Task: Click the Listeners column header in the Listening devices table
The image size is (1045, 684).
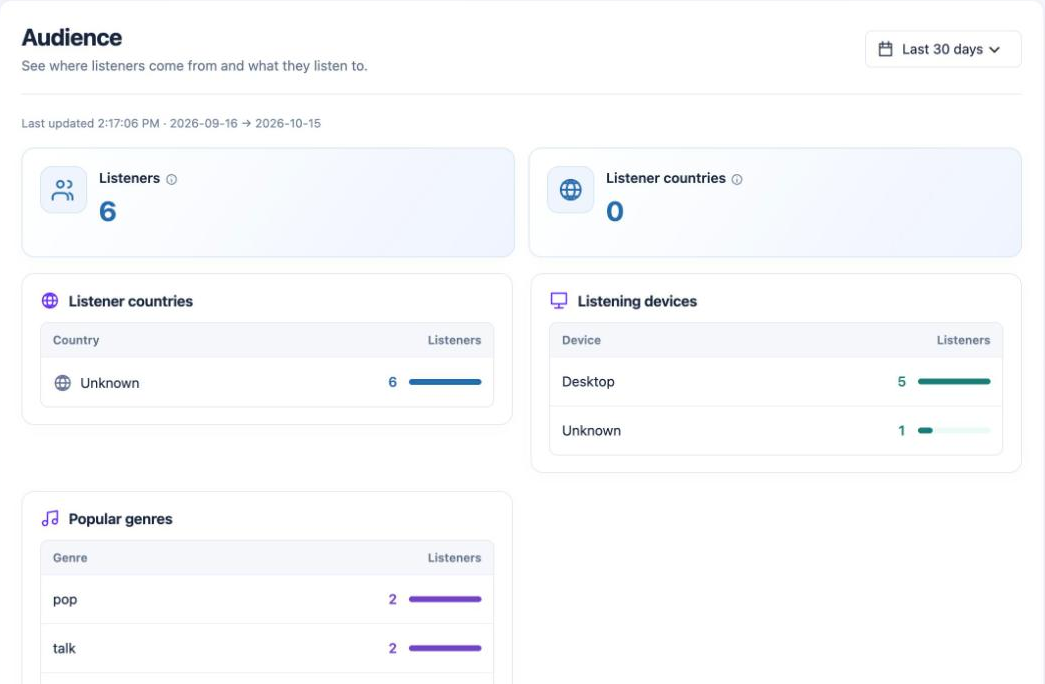Action: 963,340
